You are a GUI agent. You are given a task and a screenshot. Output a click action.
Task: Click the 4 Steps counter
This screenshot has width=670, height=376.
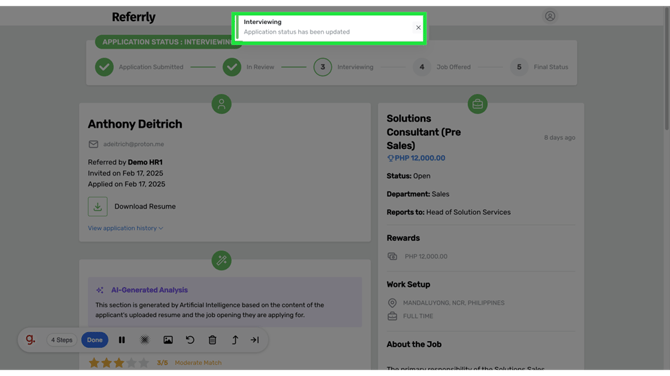point(62,340)
